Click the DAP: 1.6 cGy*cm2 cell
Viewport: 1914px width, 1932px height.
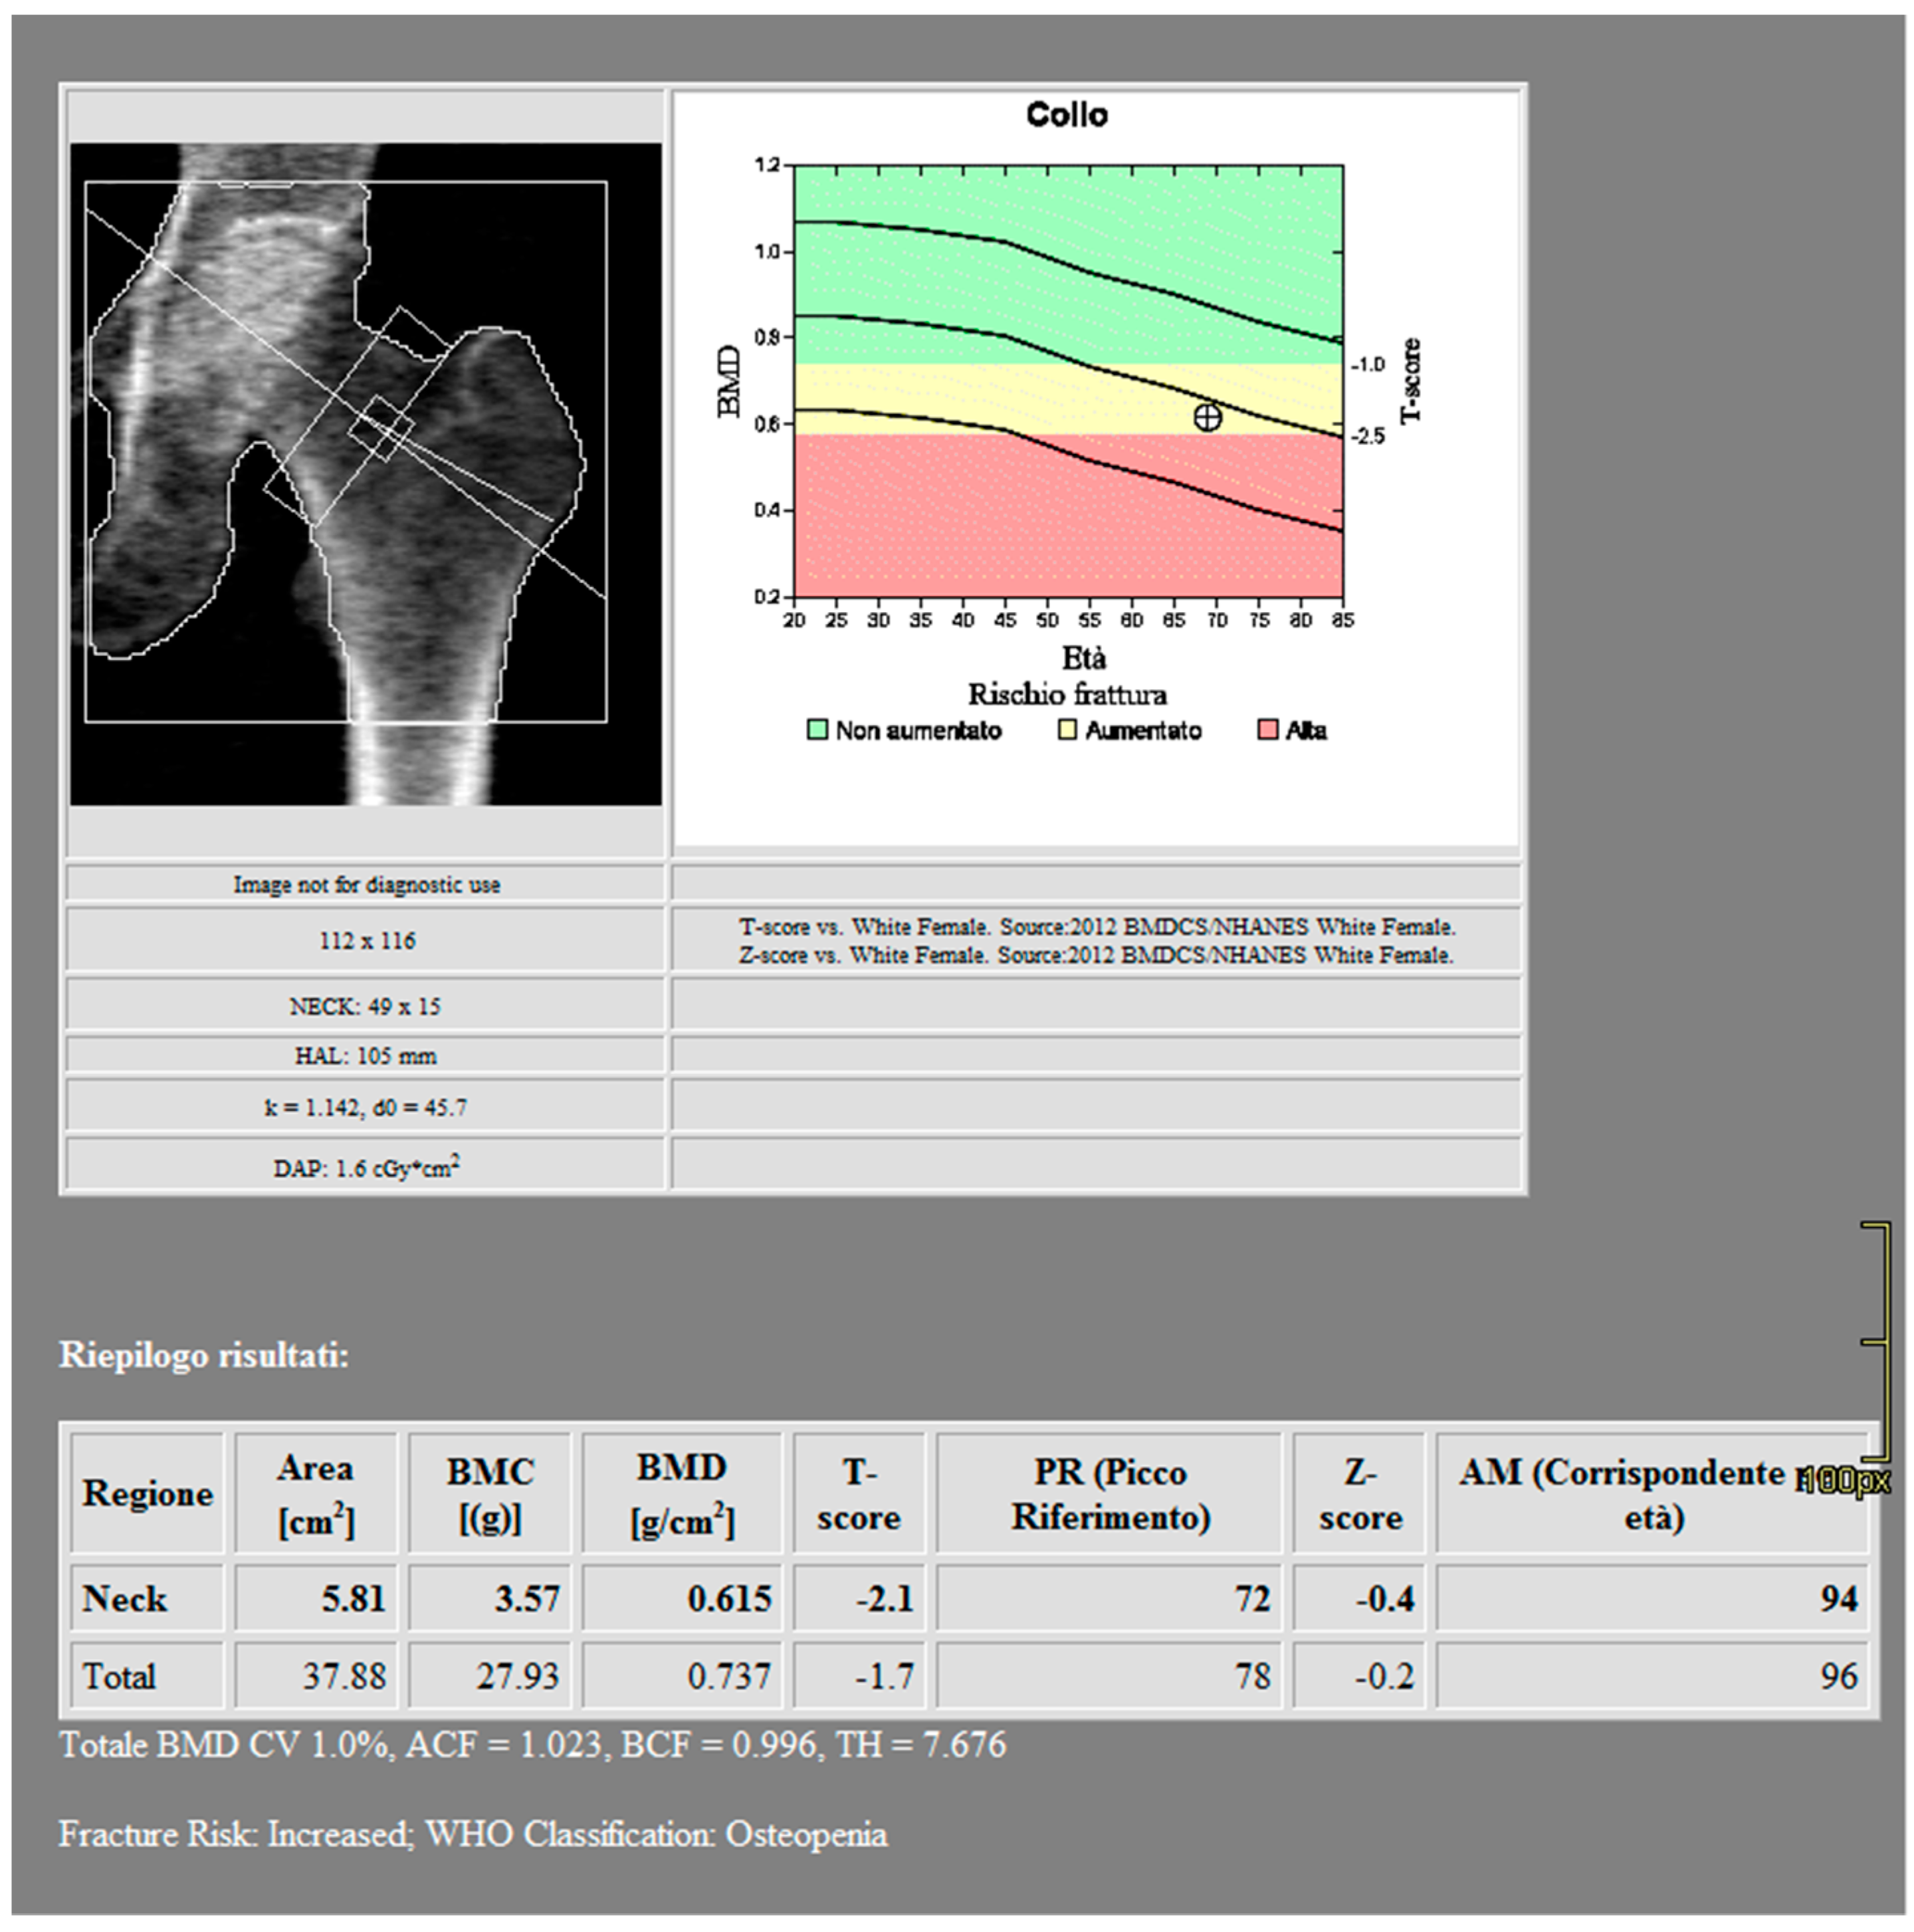(x=366, y=1167)
